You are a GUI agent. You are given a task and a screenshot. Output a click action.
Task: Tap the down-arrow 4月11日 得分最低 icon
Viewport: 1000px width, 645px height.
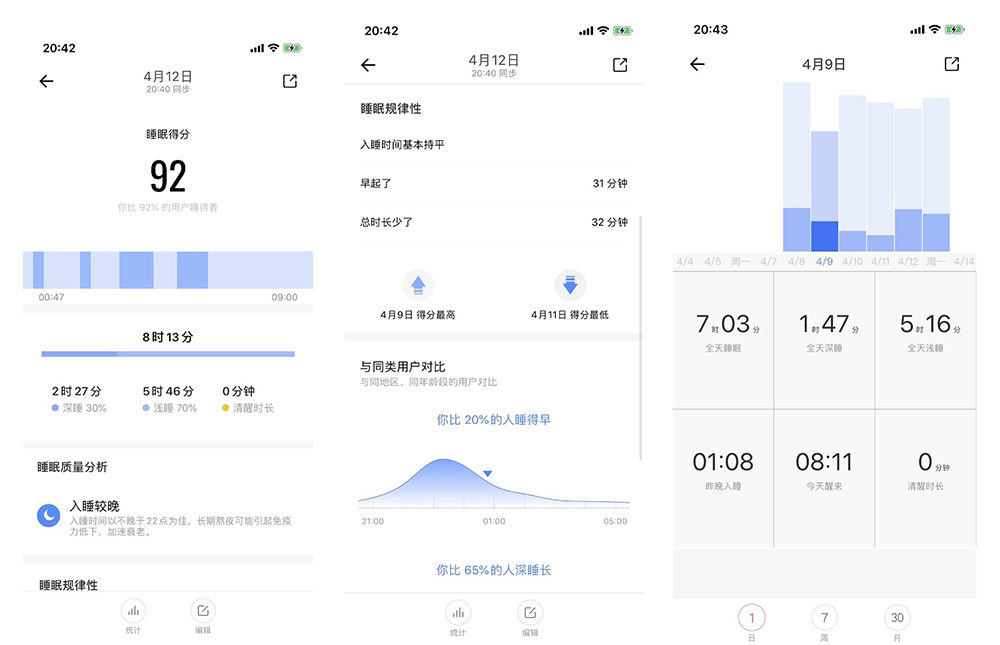pos(570,285)
